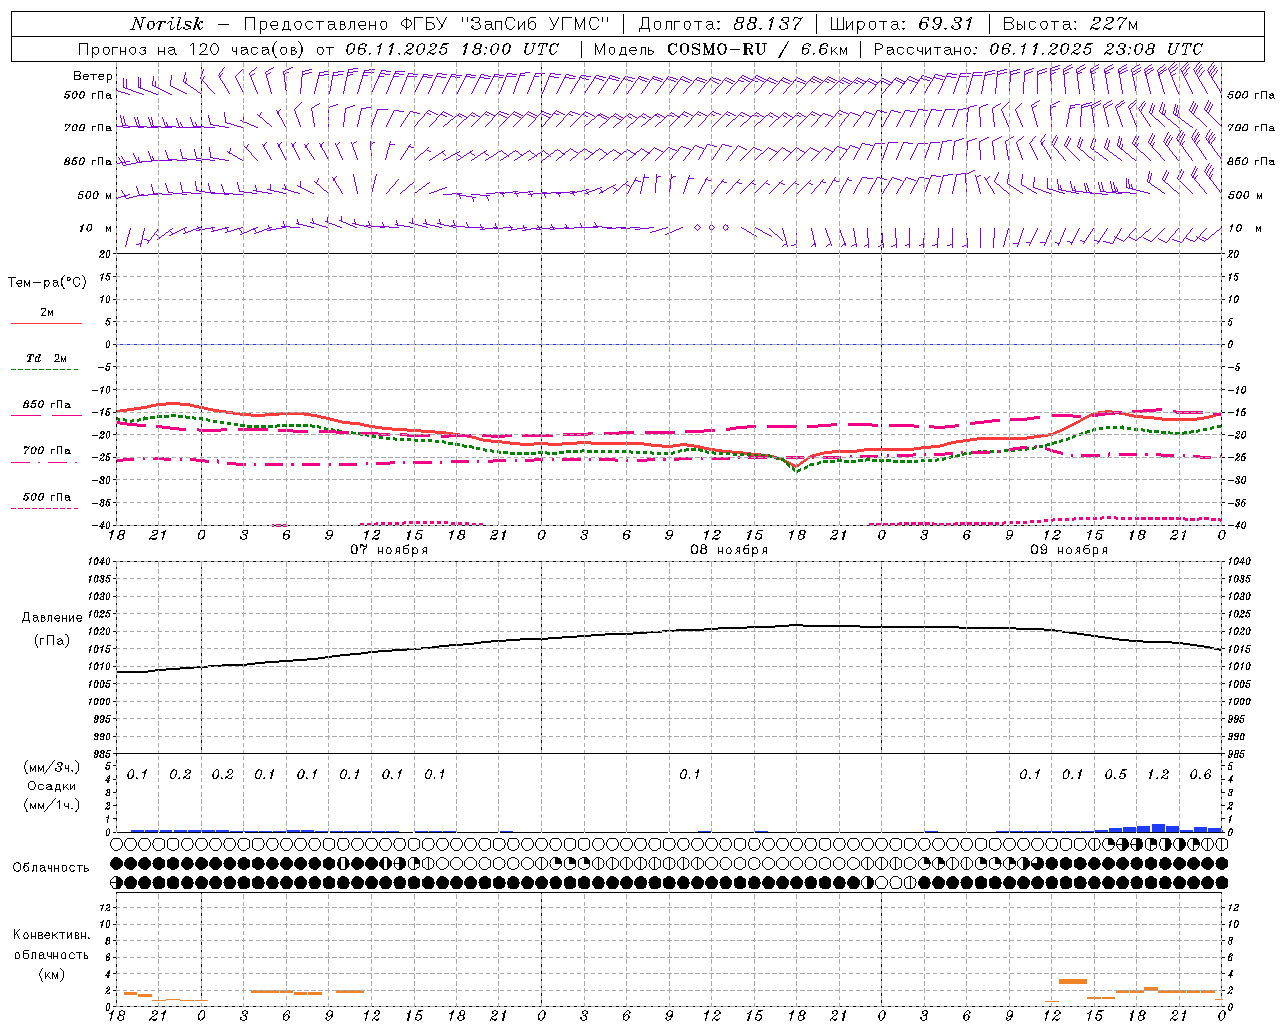Click '700 гПа' wind level label on right
This screenshot has height=1024, width=1280.
coord(1251,128)
